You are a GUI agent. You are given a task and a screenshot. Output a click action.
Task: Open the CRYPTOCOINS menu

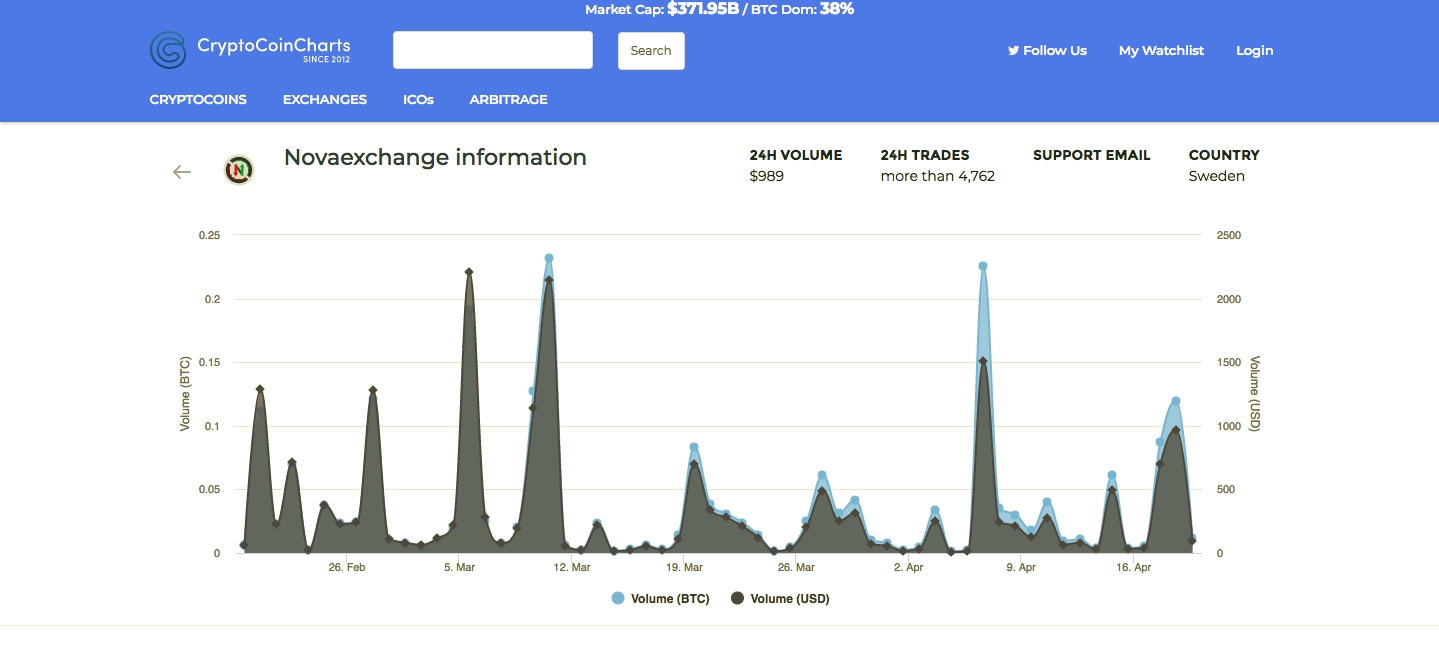198,99
